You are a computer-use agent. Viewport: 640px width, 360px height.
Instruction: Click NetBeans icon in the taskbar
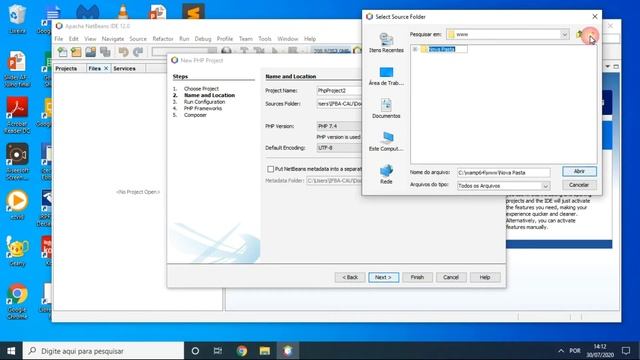click(x=288, y=351)
